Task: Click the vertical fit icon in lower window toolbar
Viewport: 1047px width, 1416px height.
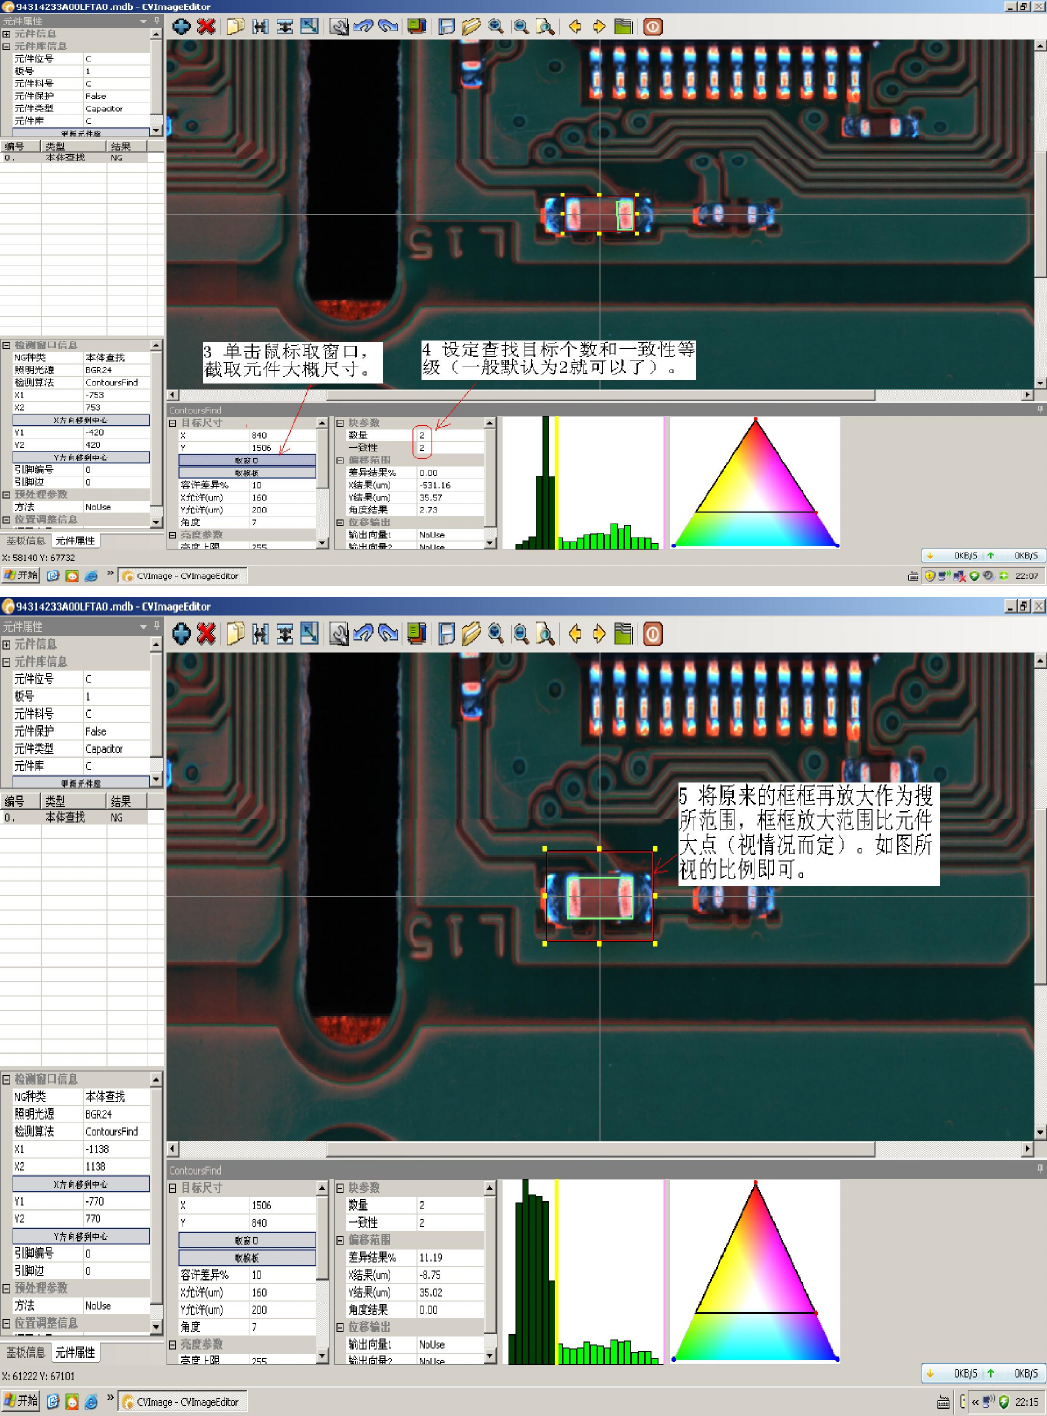Action: coord(286,633)
